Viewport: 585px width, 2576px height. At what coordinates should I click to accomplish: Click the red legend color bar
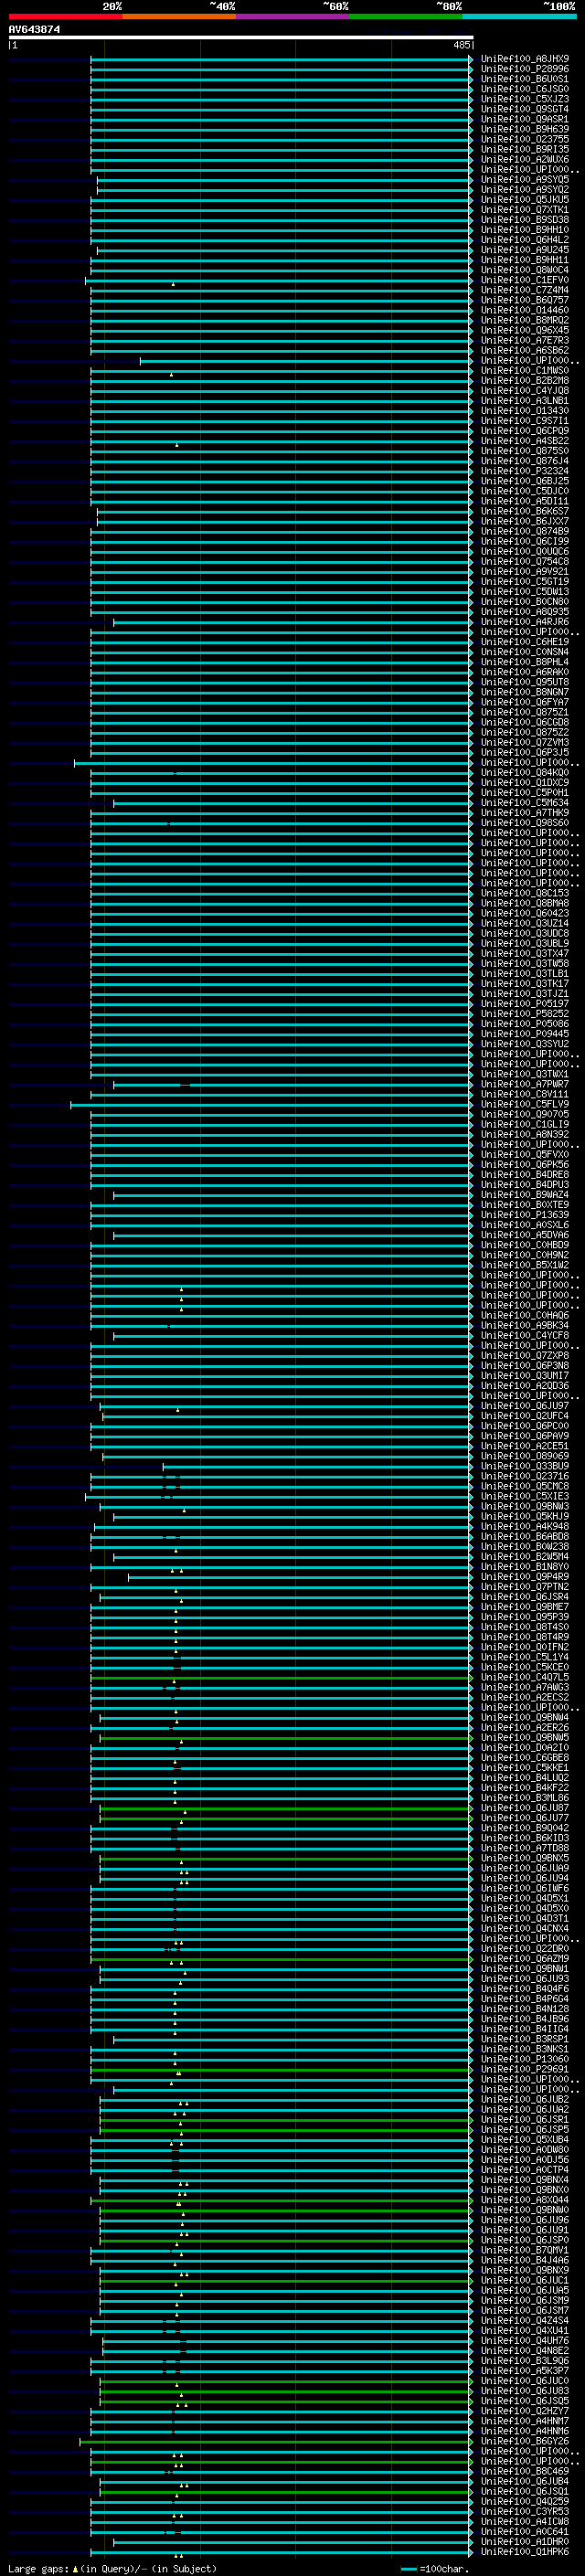(65, 16)
